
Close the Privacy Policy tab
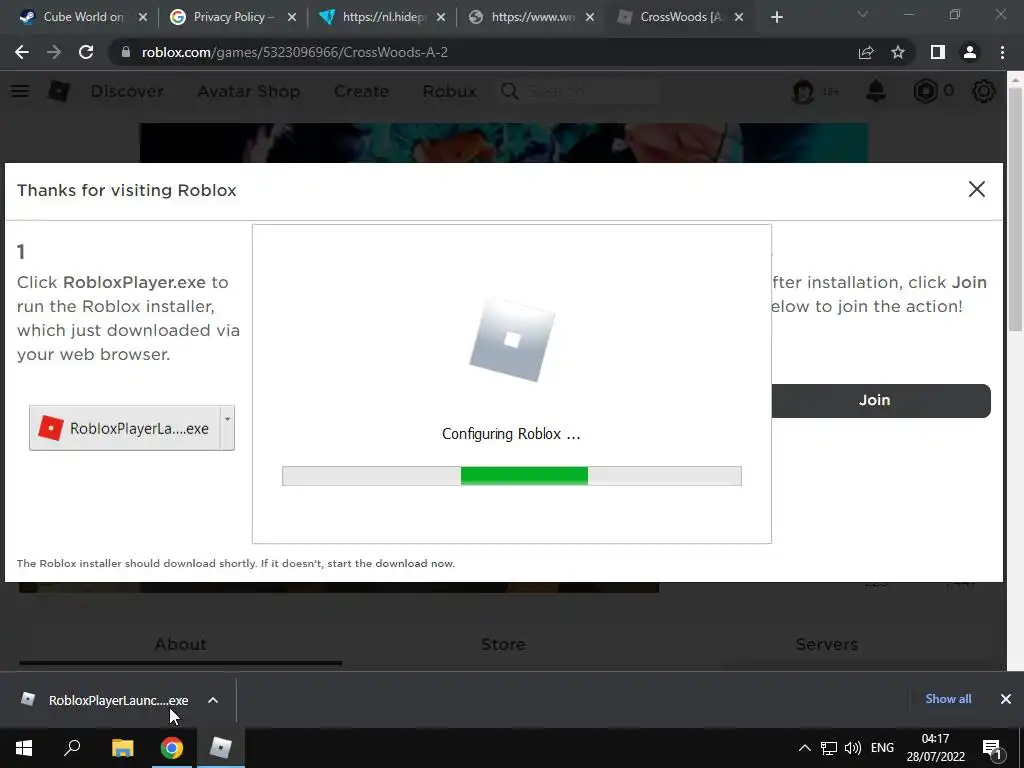[292, 17]
